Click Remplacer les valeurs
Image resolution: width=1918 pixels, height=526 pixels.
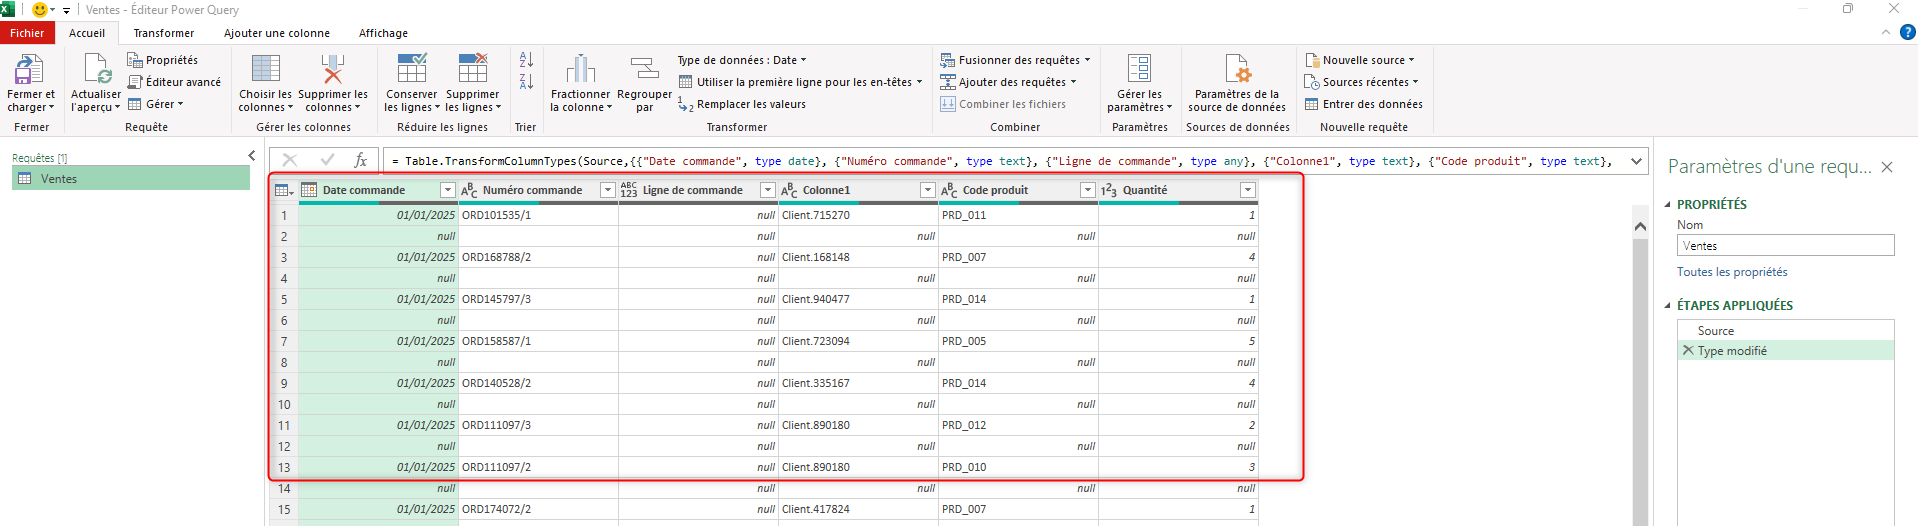click(742, 104)
